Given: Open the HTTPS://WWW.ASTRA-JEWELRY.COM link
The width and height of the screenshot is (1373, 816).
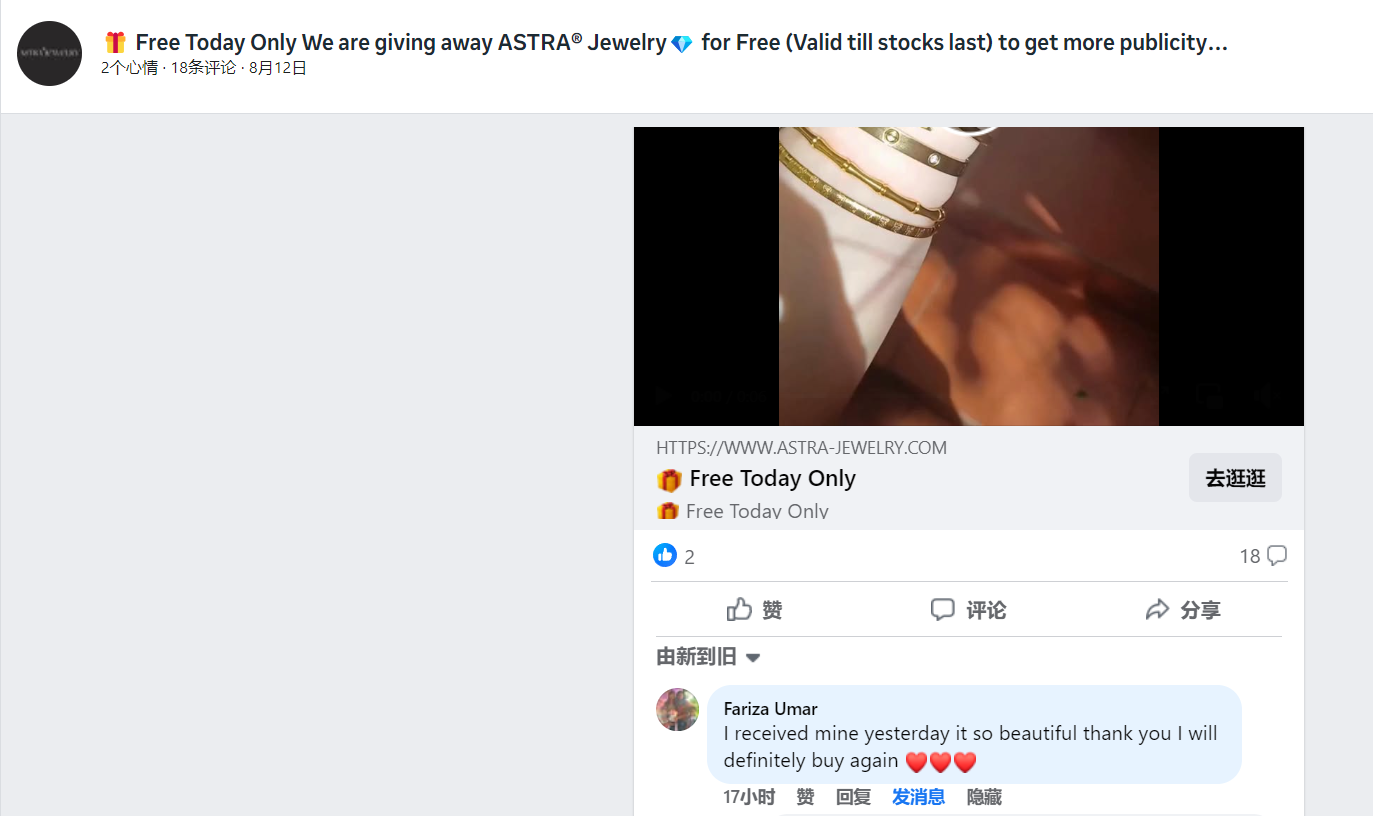Looking at the screenshot, I should point(801,448).
